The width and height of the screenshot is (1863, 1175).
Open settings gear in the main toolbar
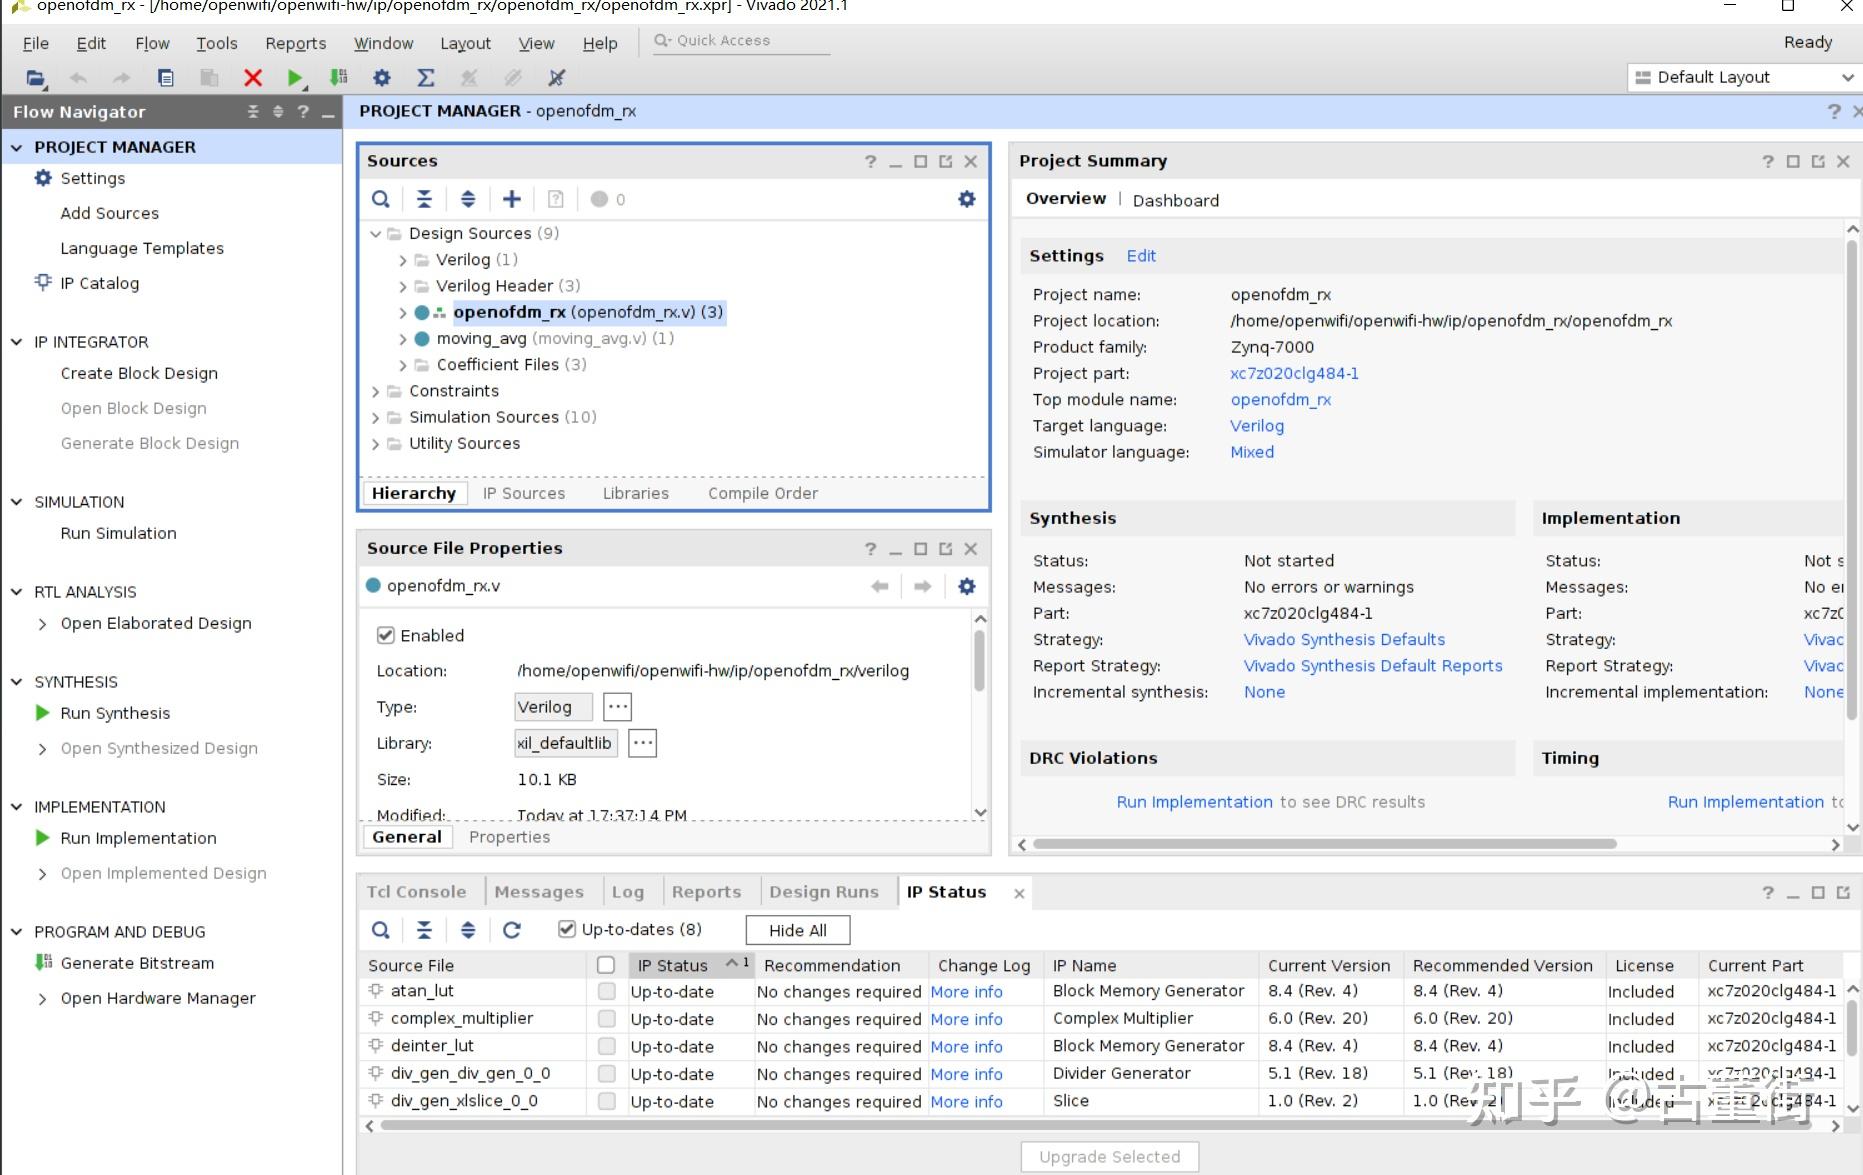381,77
